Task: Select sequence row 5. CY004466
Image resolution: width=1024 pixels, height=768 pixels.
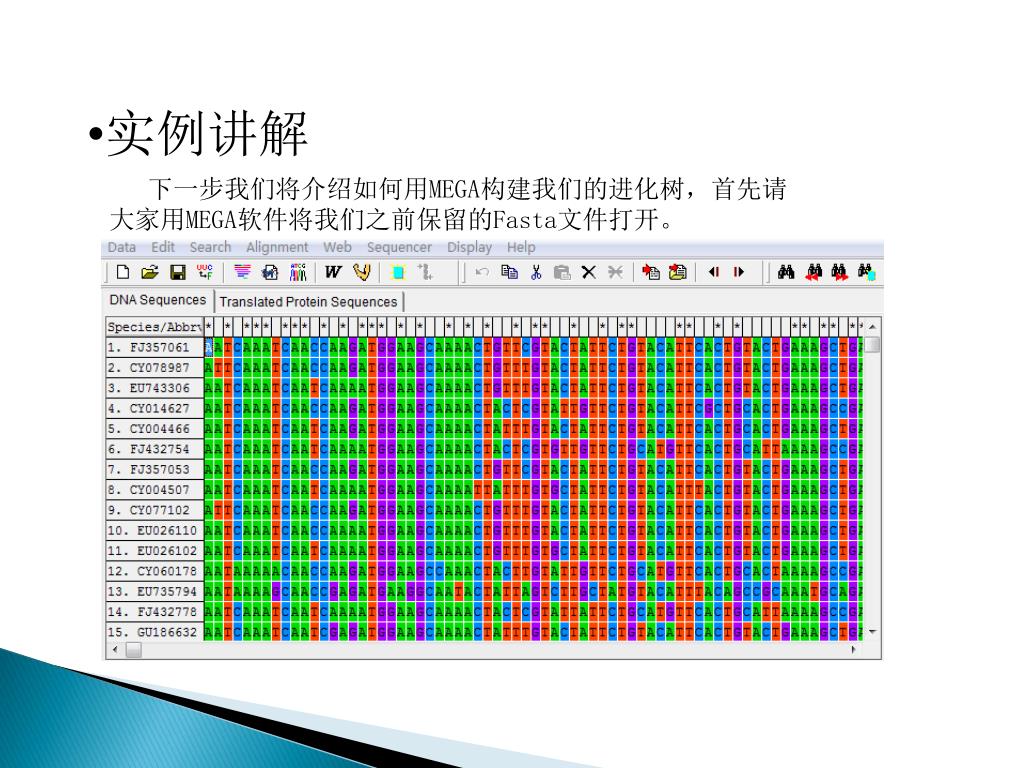Action: coord(155,428)
